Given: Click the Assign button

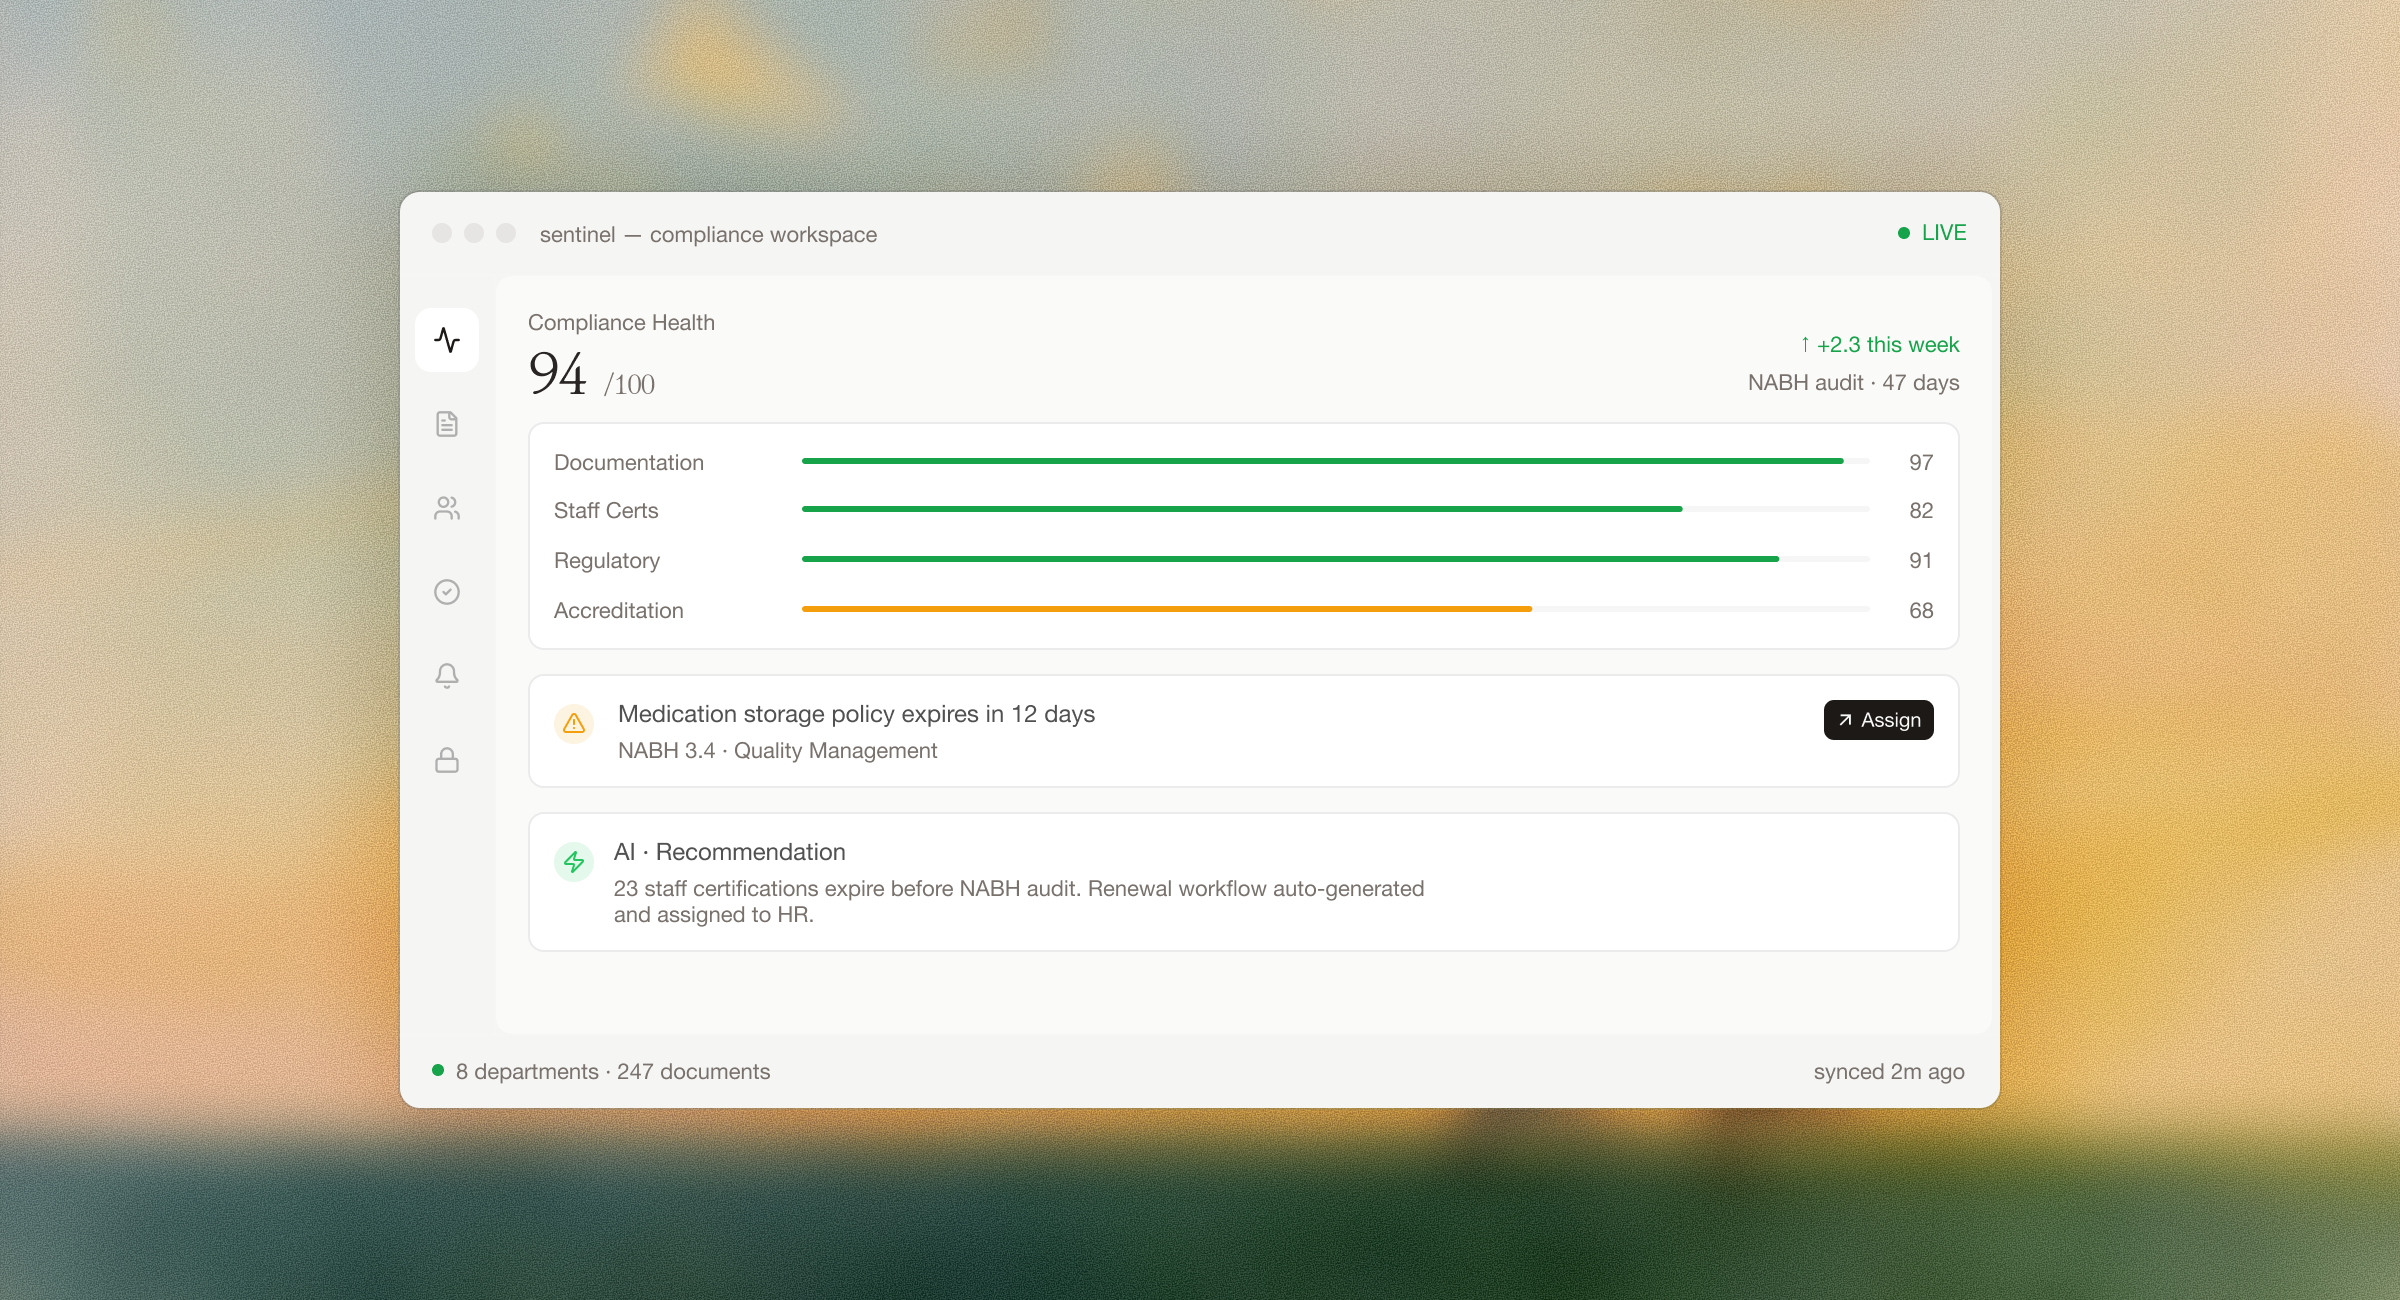Looking at the screenshot, I should [1878, 720].
